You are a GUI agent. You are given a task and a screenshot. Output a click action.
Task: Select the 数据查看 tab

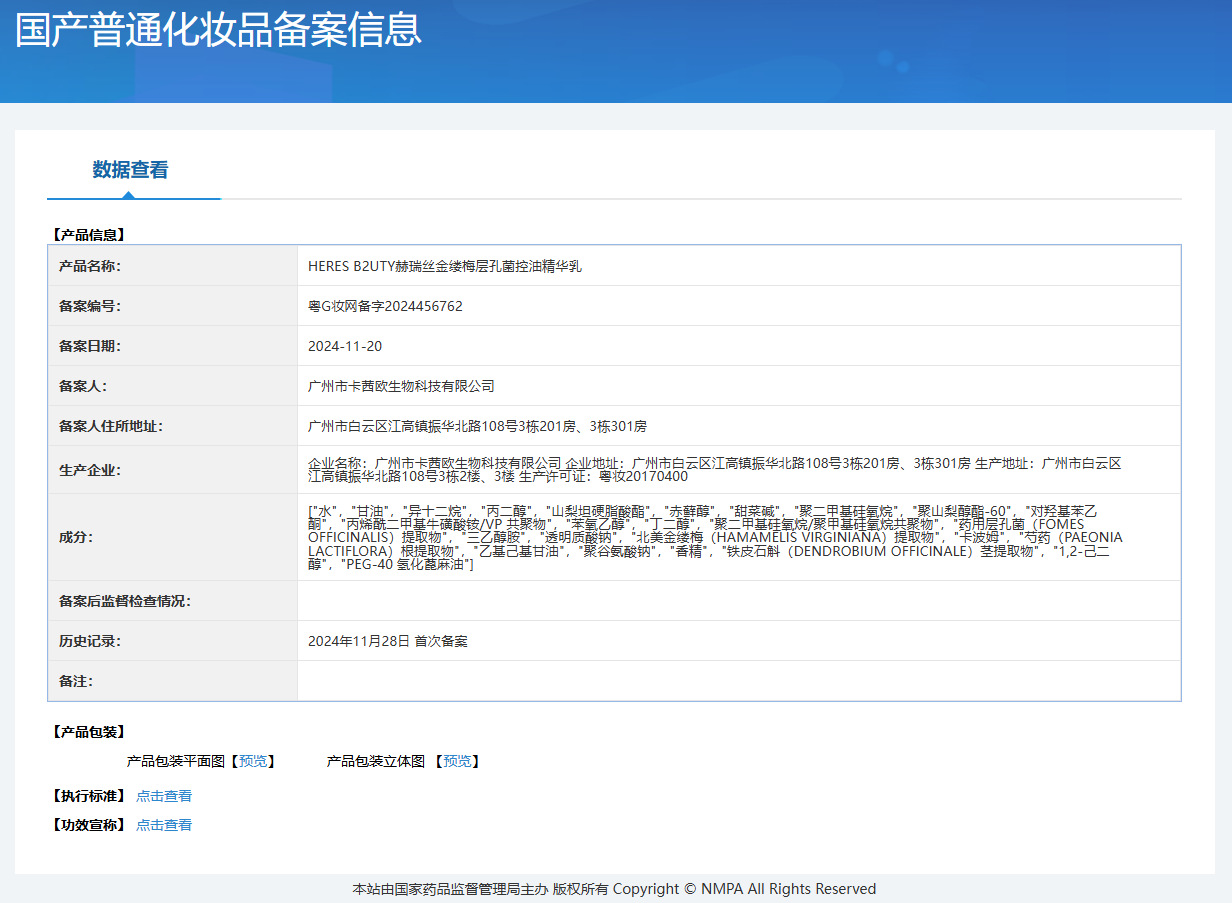(x=131, y=170)
